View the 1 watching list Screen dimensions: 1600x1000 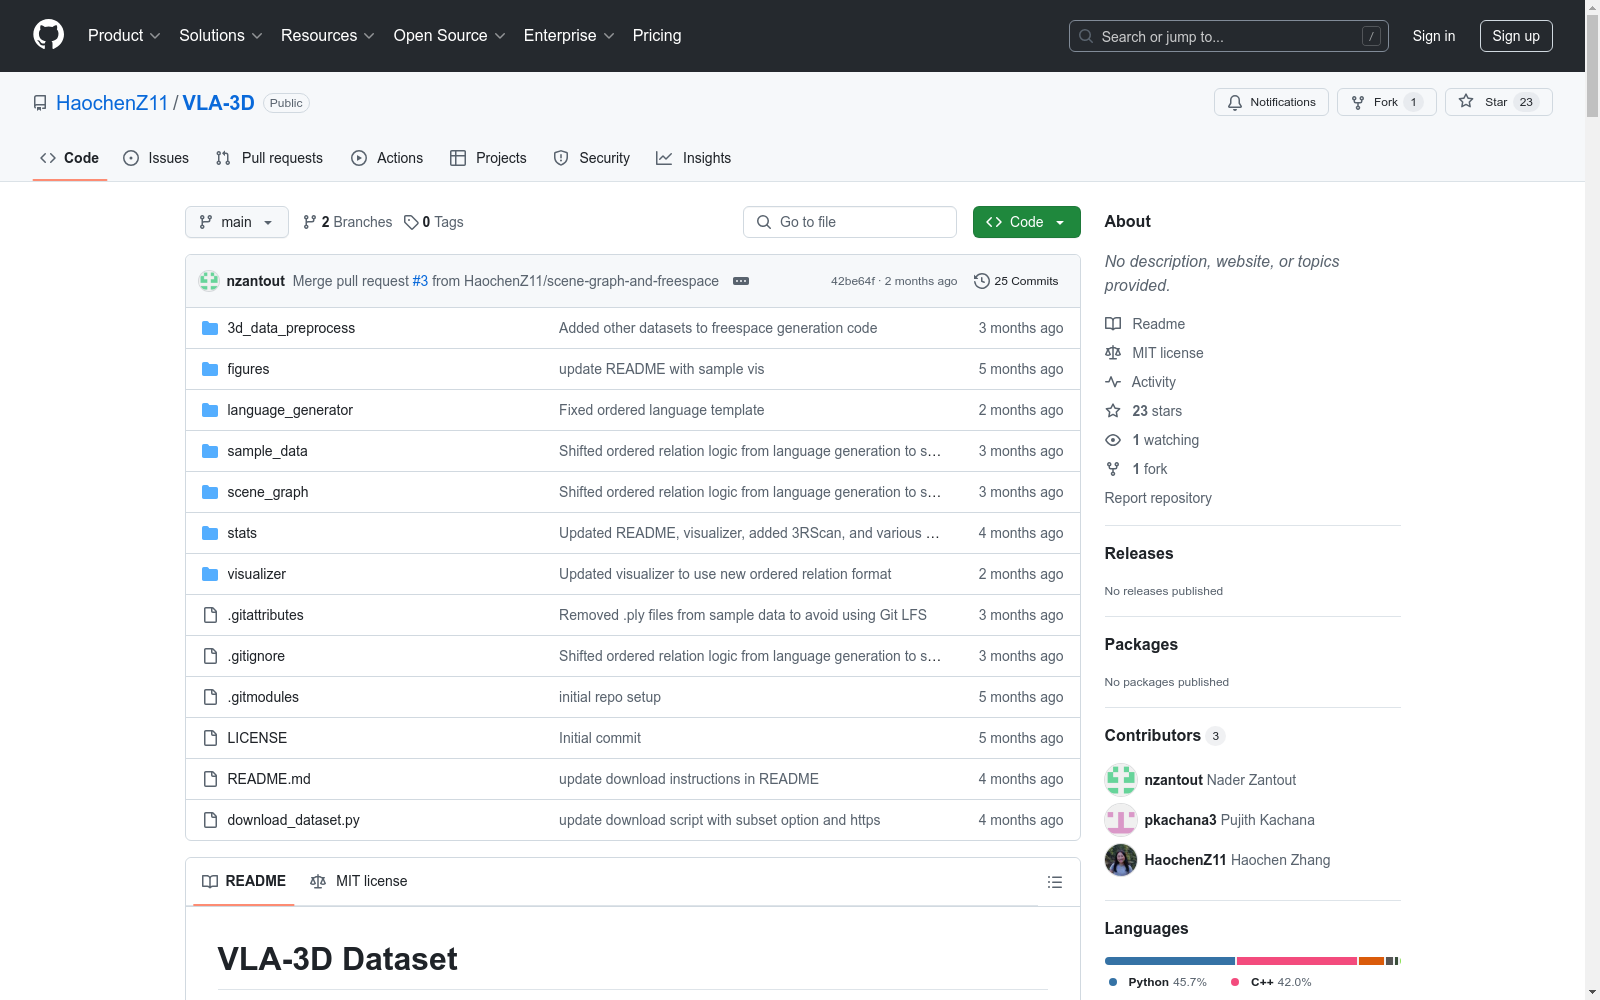pos(1152,440)
